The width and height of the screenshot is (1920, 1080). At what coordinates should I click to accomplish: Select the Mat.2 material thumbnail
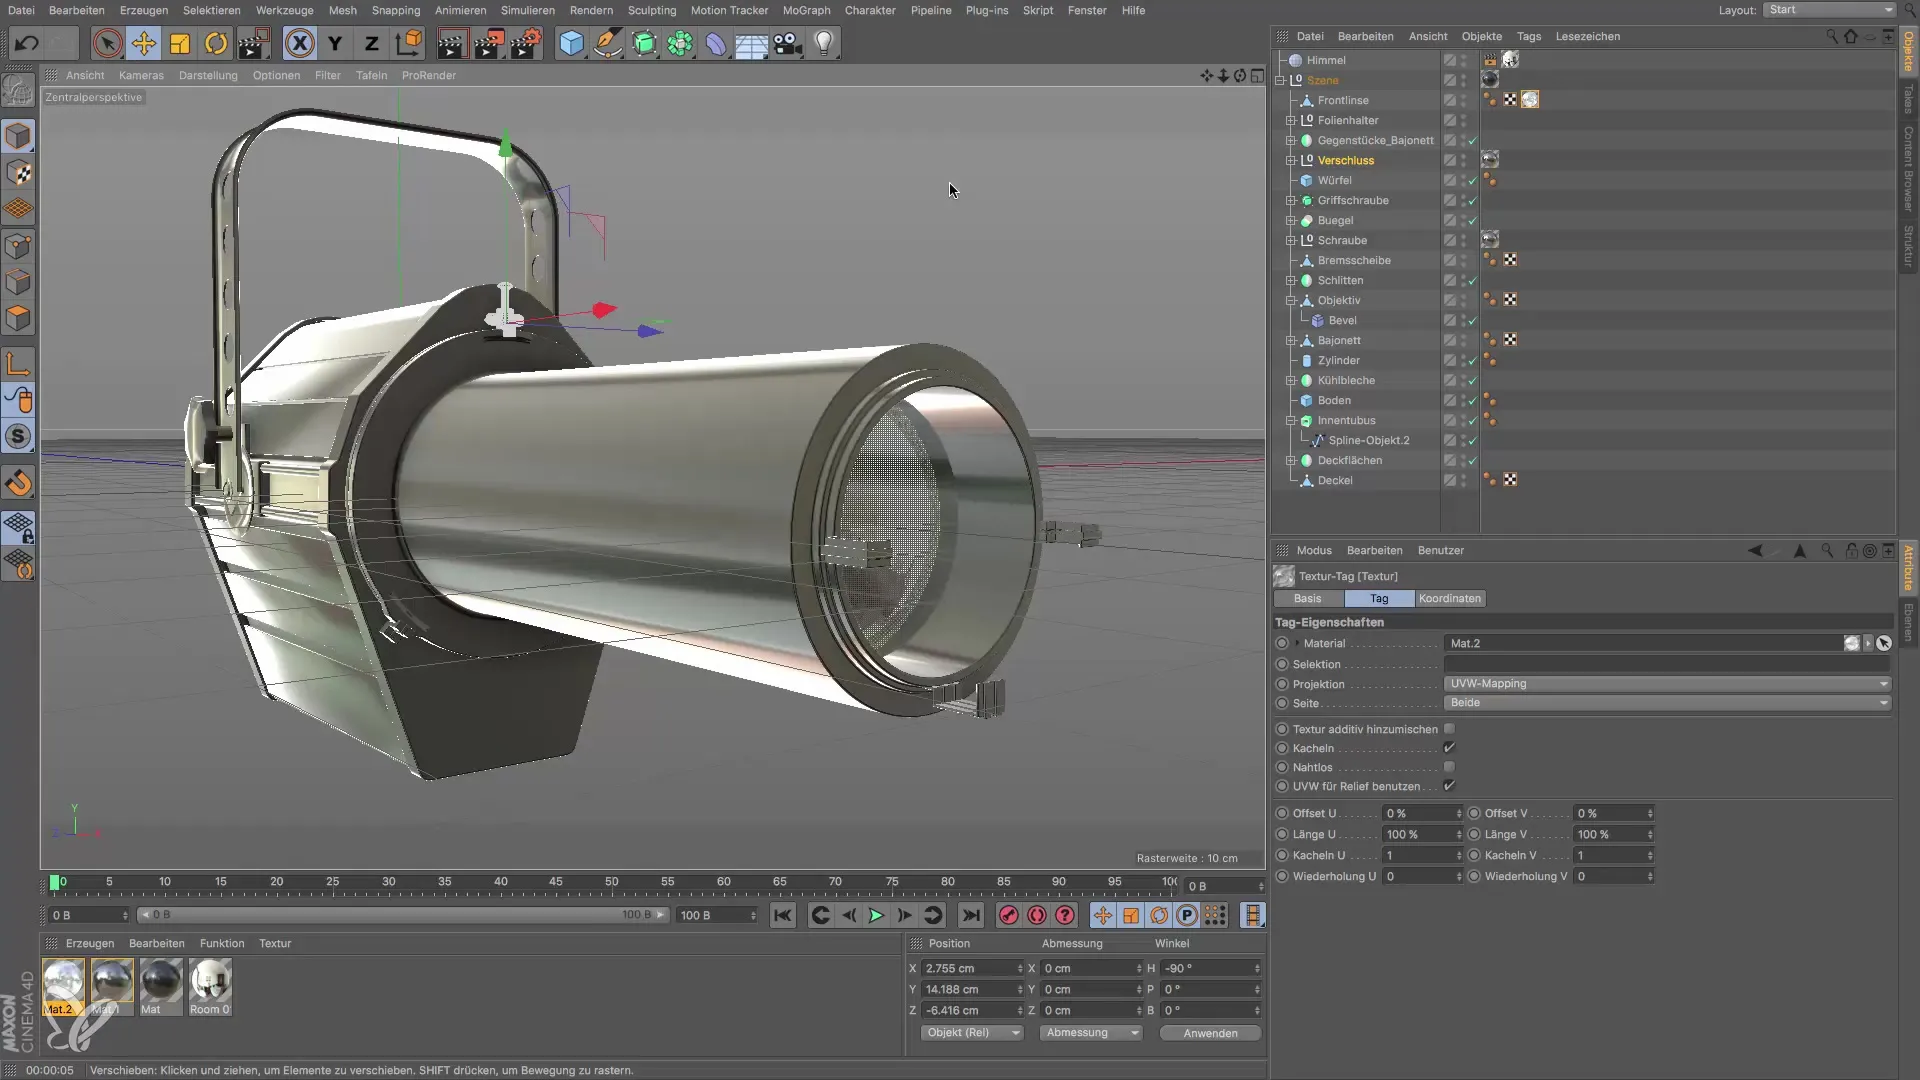click(63, 986)
